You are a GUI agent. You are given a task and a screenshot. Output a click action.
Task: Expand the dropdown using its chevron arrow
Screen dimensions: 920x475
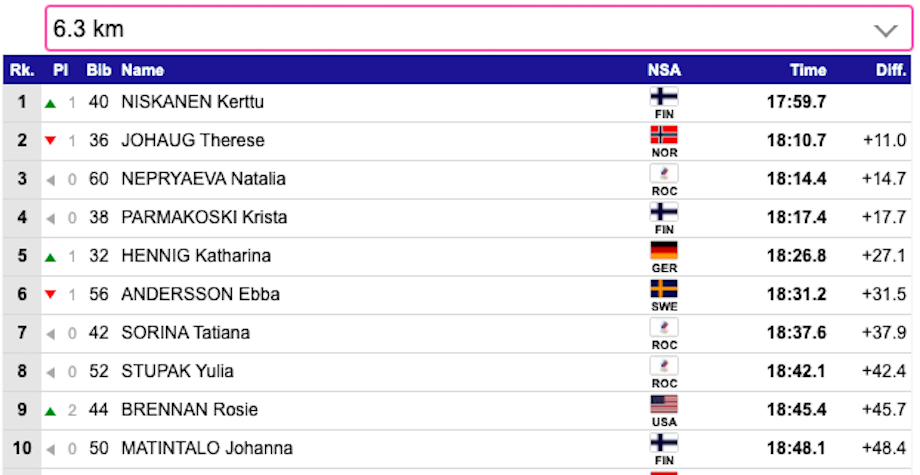(x=885, y=30)
